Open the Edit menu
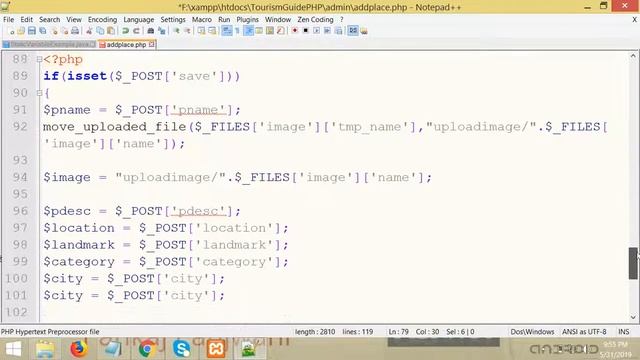This screenshot has height=360, width=640. [27, 20]
